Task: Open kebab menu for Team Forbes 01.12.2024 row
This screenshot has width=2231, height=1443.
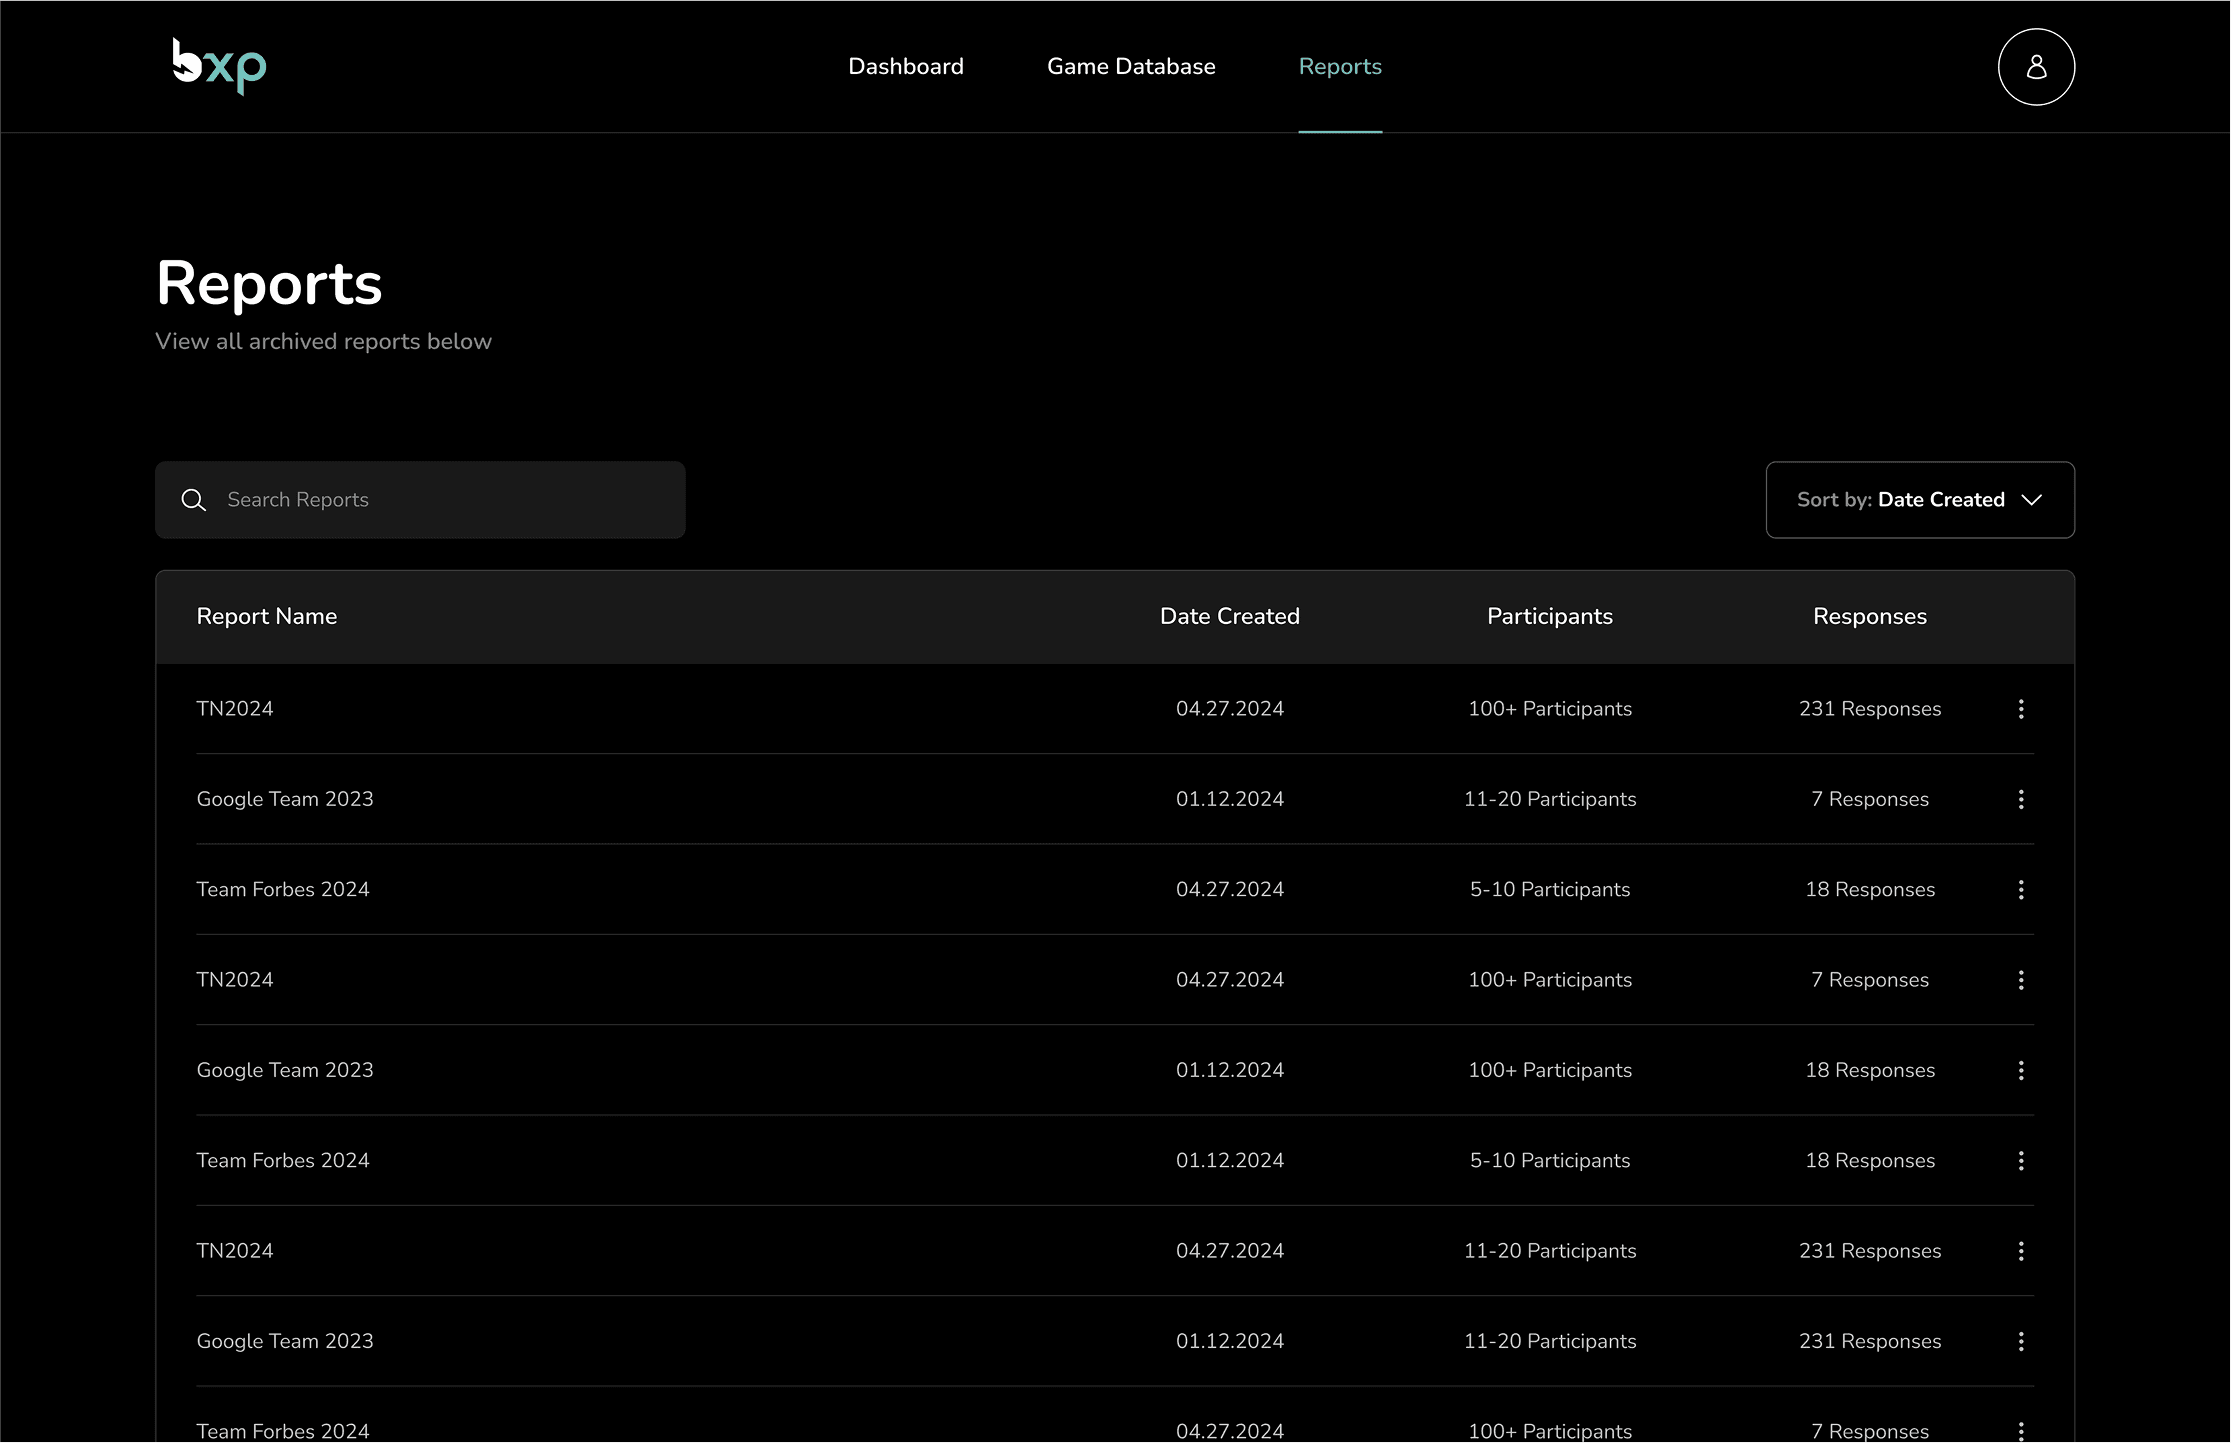Action: tap(2020, 1161)
